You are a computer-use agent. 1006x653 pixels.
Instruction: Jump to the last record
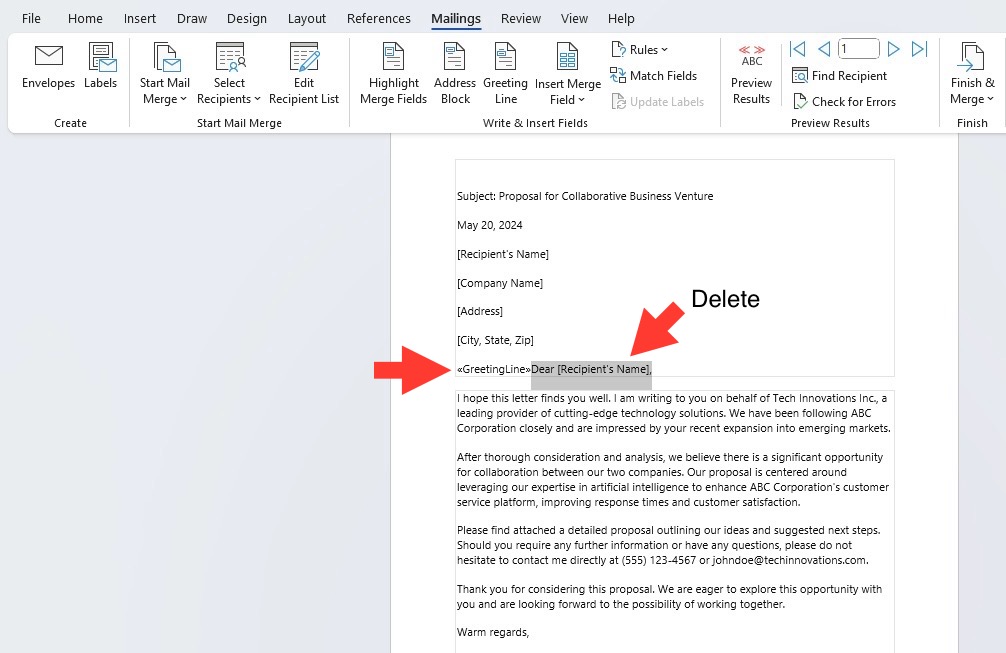[919, 49]
